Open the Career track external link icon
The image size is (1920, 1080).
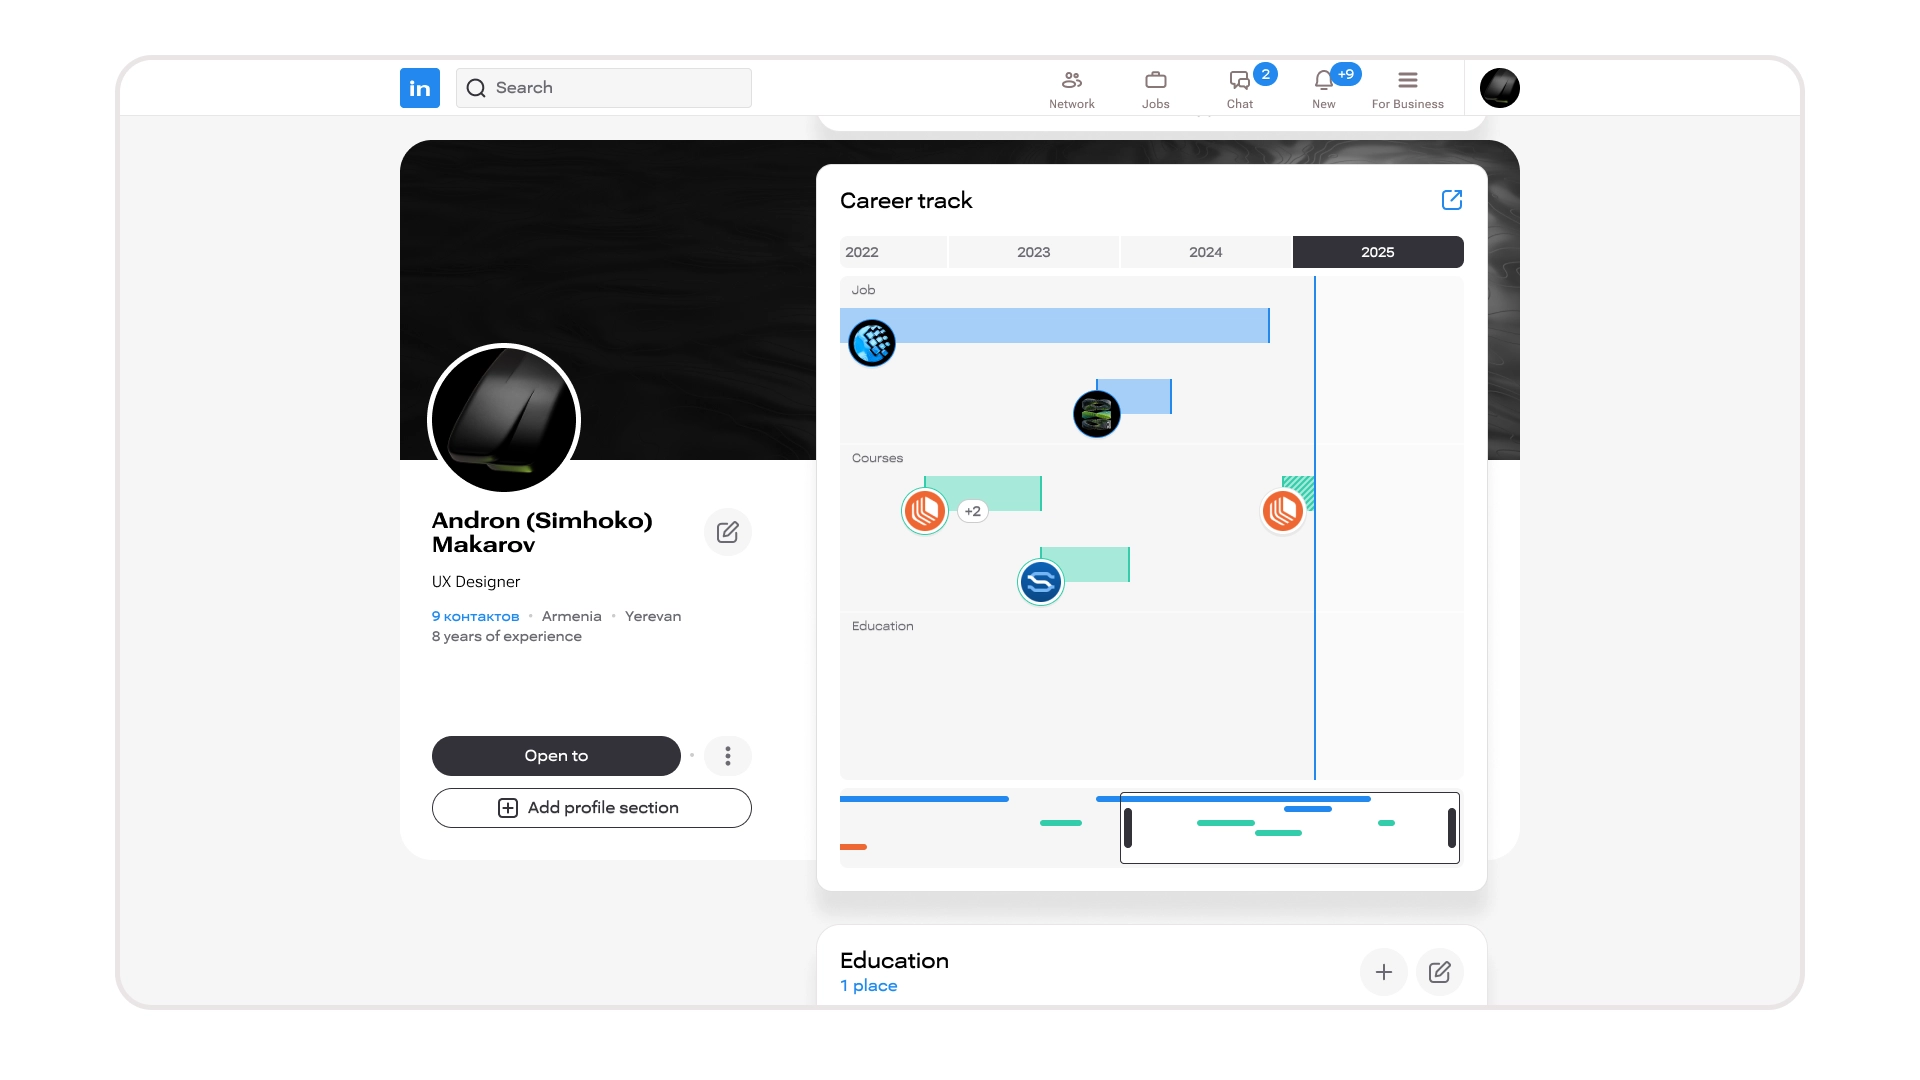(1451, 200)
